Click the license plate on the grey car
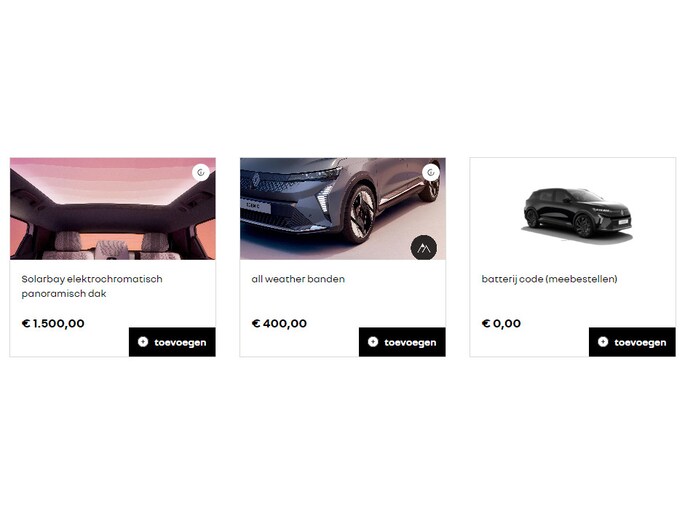 click(256, 205)
